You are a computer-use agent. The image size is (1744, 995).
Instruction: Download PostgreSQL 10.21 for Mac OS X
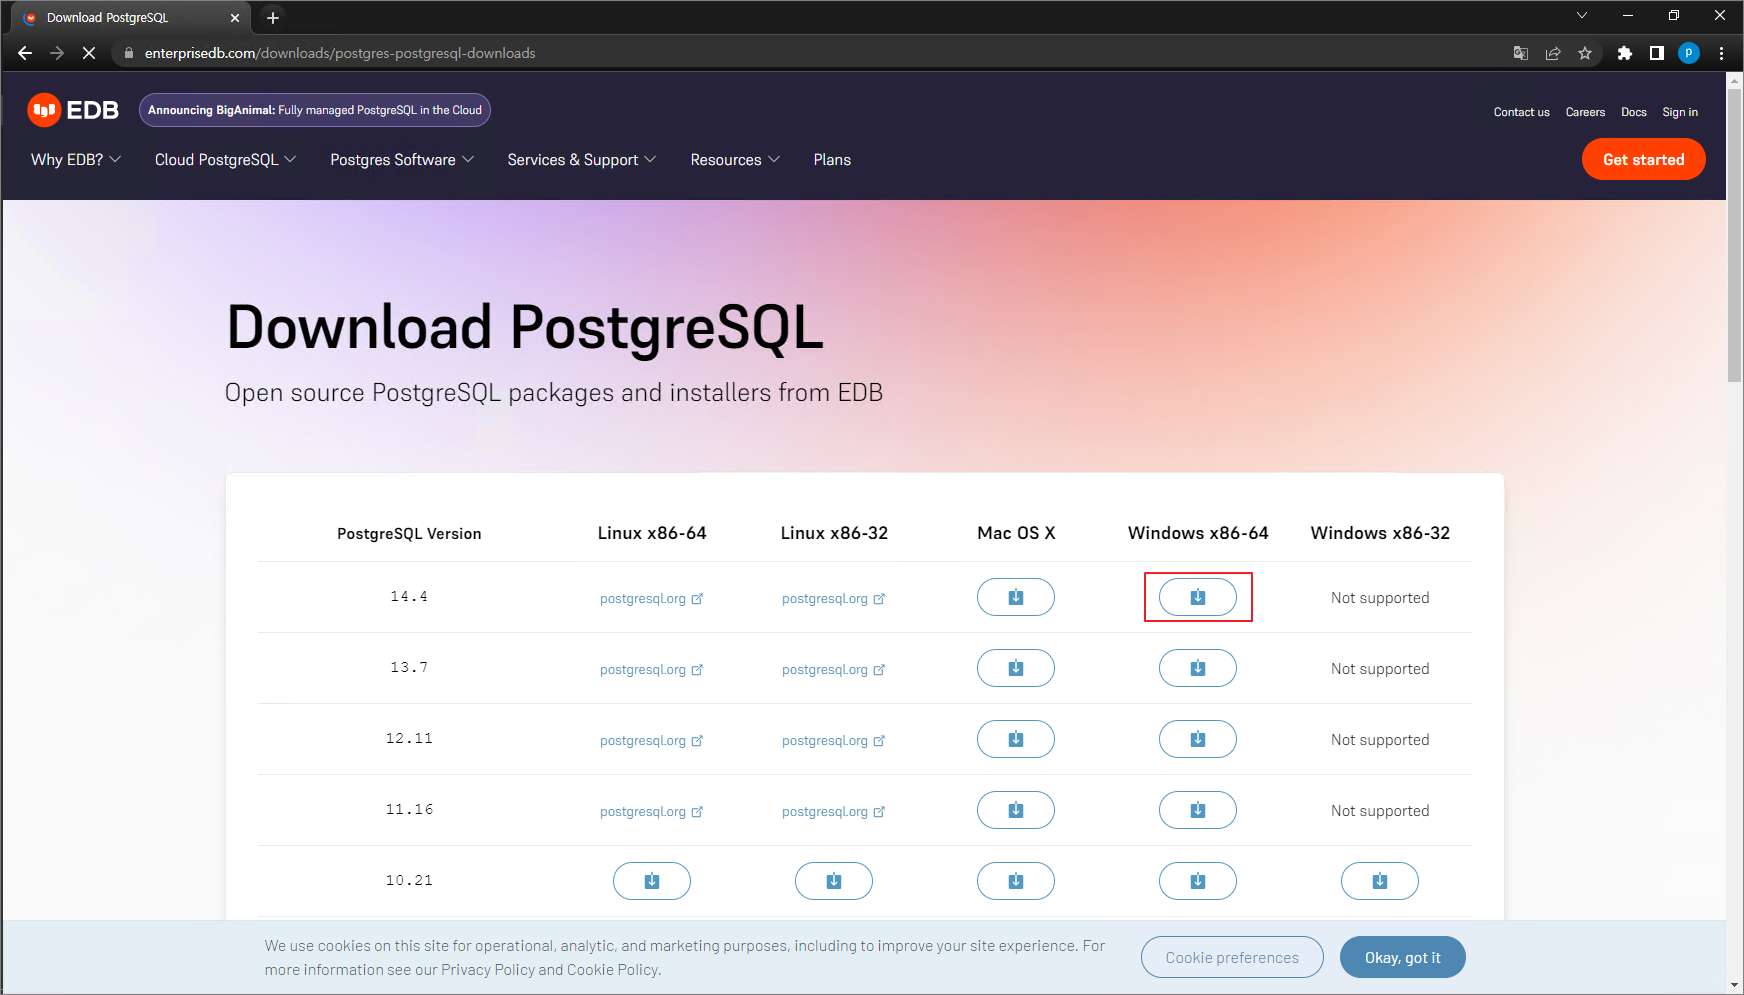1015,881
